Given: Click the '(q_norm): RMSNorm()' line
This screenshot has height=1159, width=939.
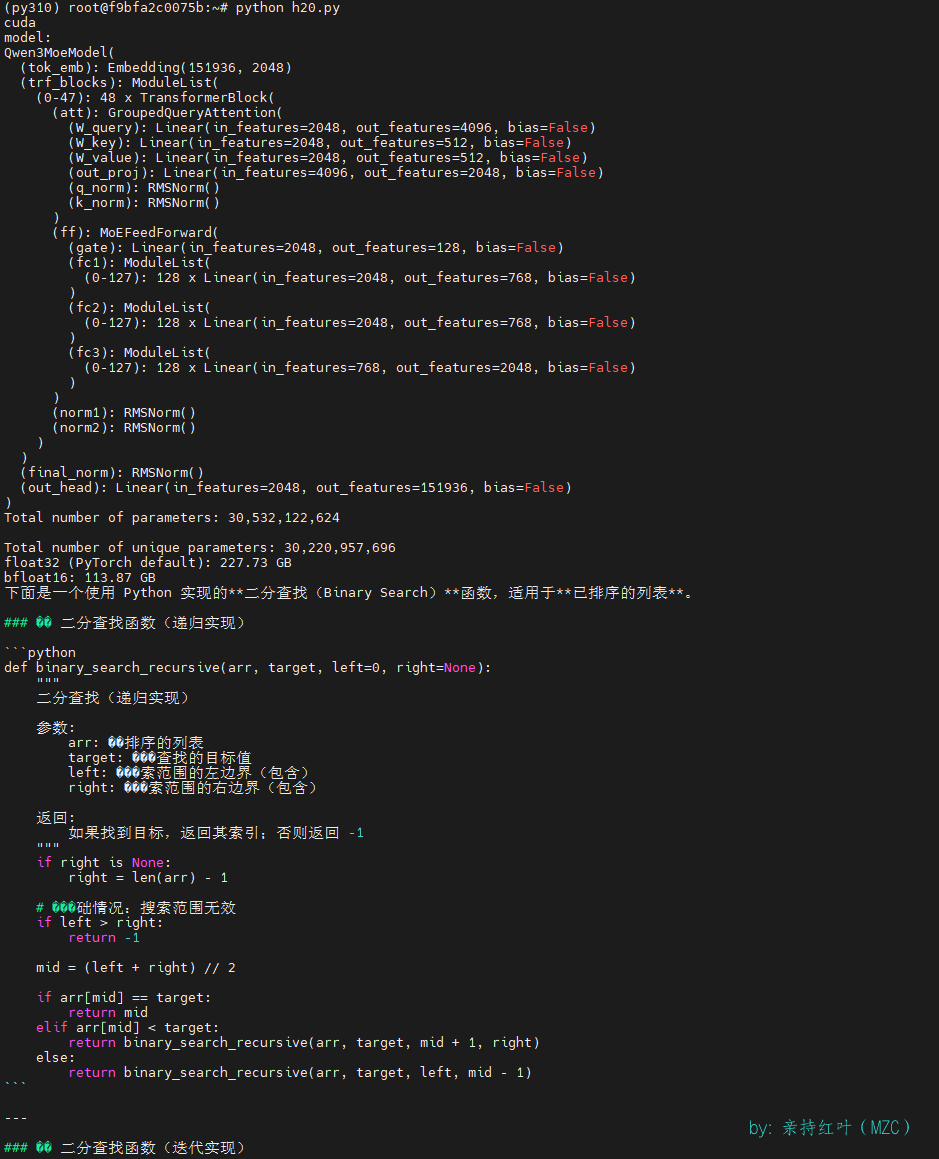Looking at the screenshot, I should coord(144,188).
